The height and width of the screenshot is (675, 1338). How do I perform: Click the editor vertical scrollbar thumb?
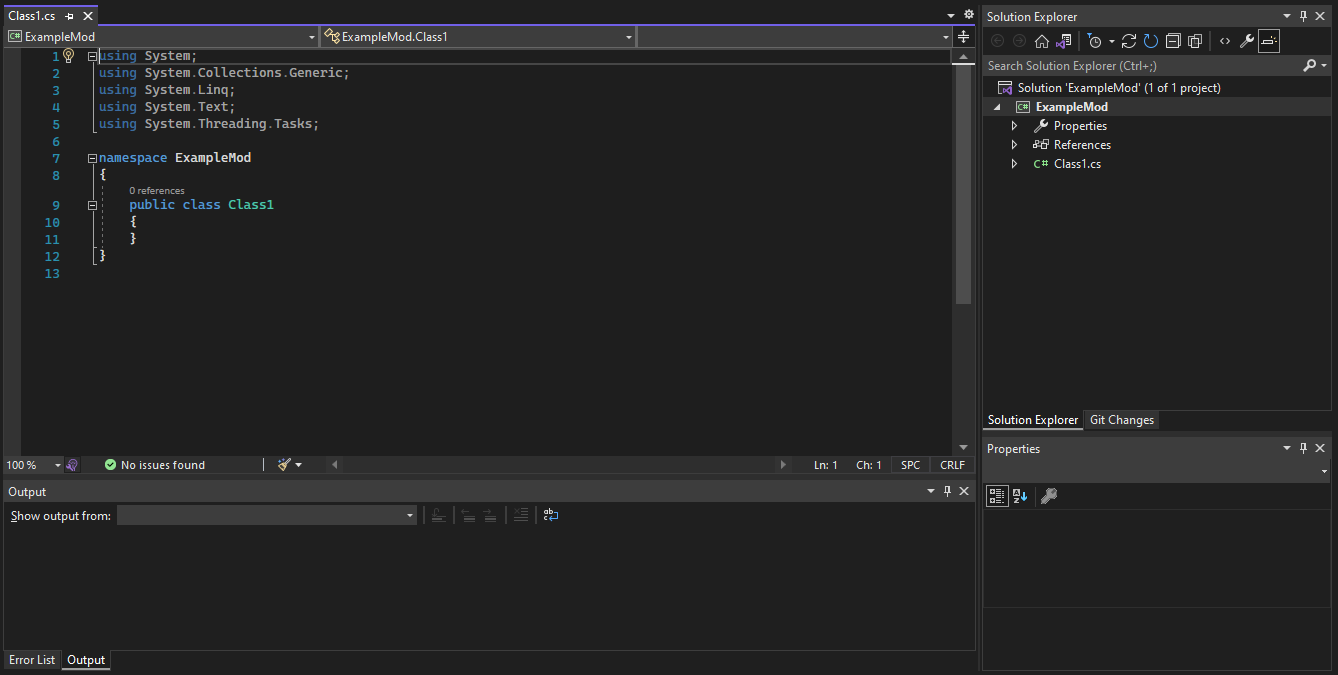click(x=963, y=186)
